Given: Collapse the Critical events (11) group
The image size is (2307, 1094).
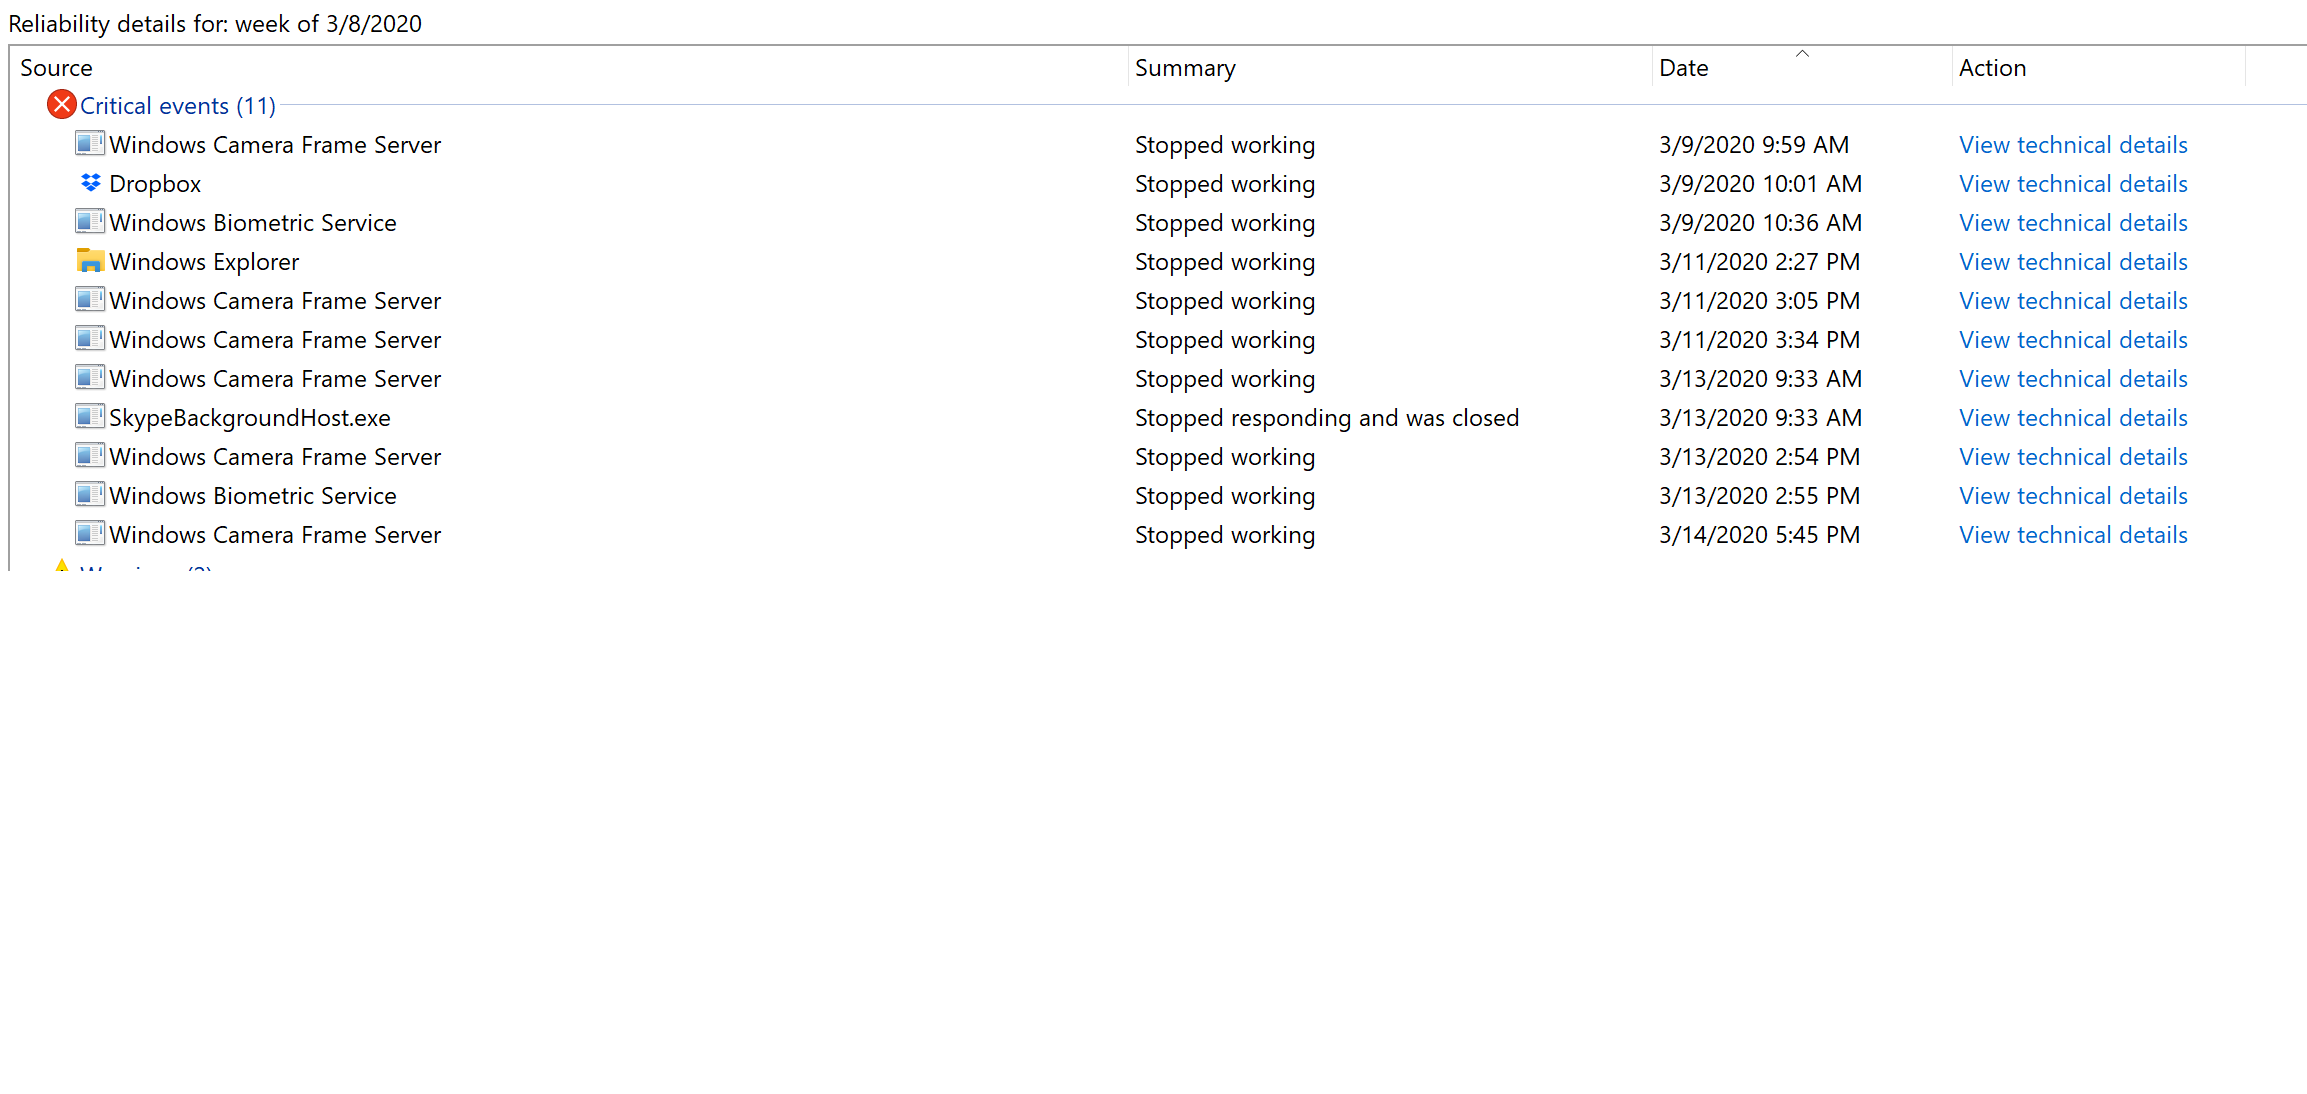Looking at the screenshot, I should point(177,106).
